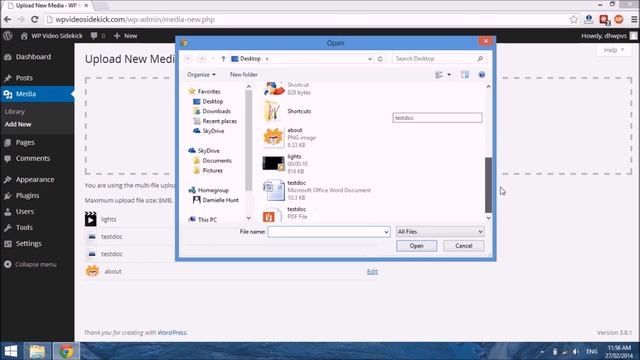Open Media Library submenu link
This screenshot has height=360, width=640.
coord(15,111)
